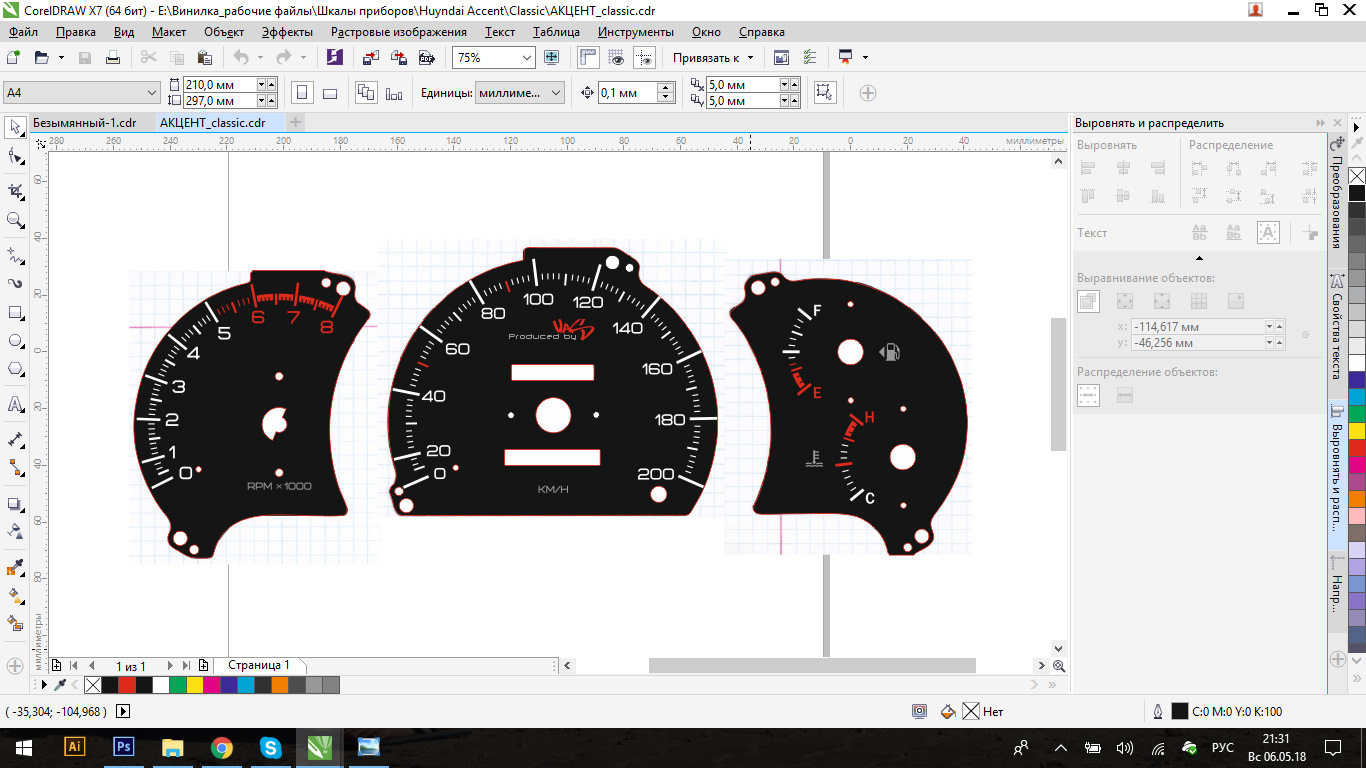Open the units dropdown showing millimeters
This screenshot has height=768, width=1366.
(557, 93)
